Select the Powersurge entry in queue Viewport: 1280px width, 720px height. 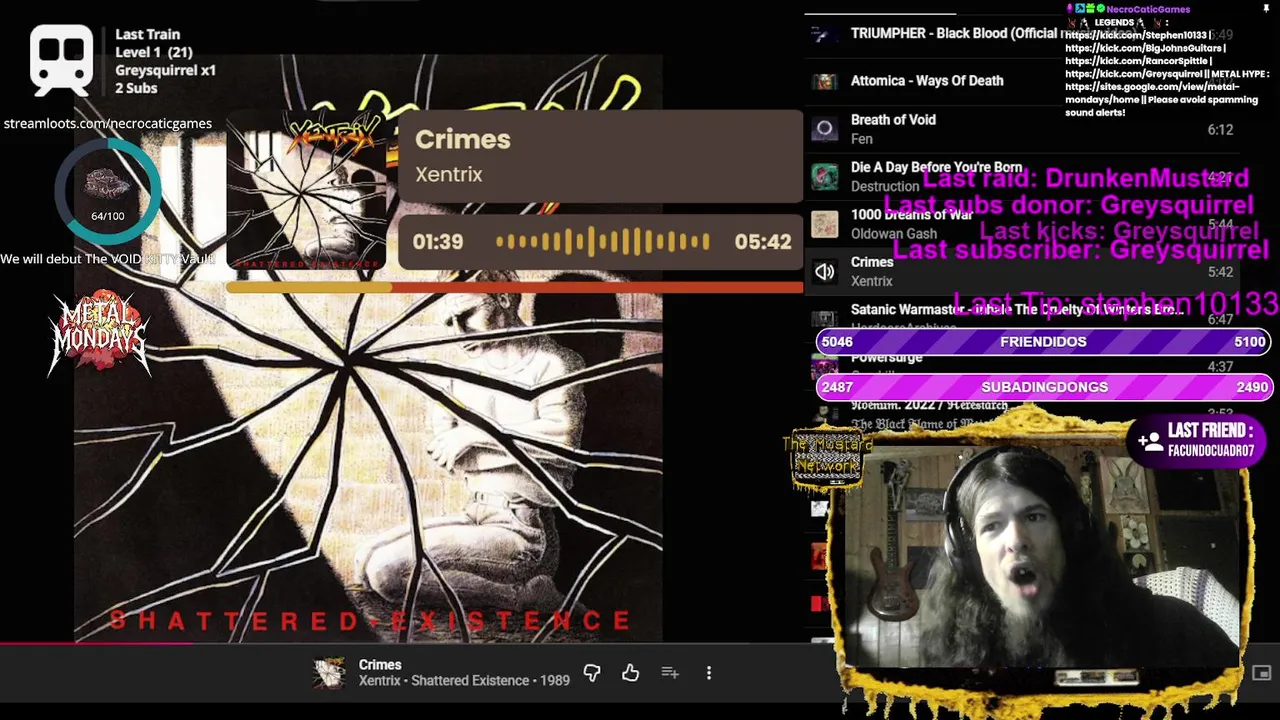(886, 357)
